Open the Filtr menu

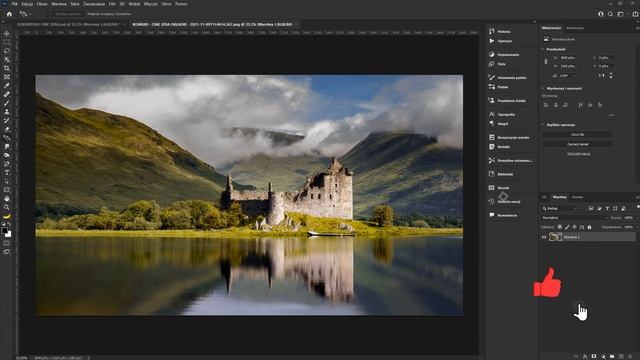point(112,4)
